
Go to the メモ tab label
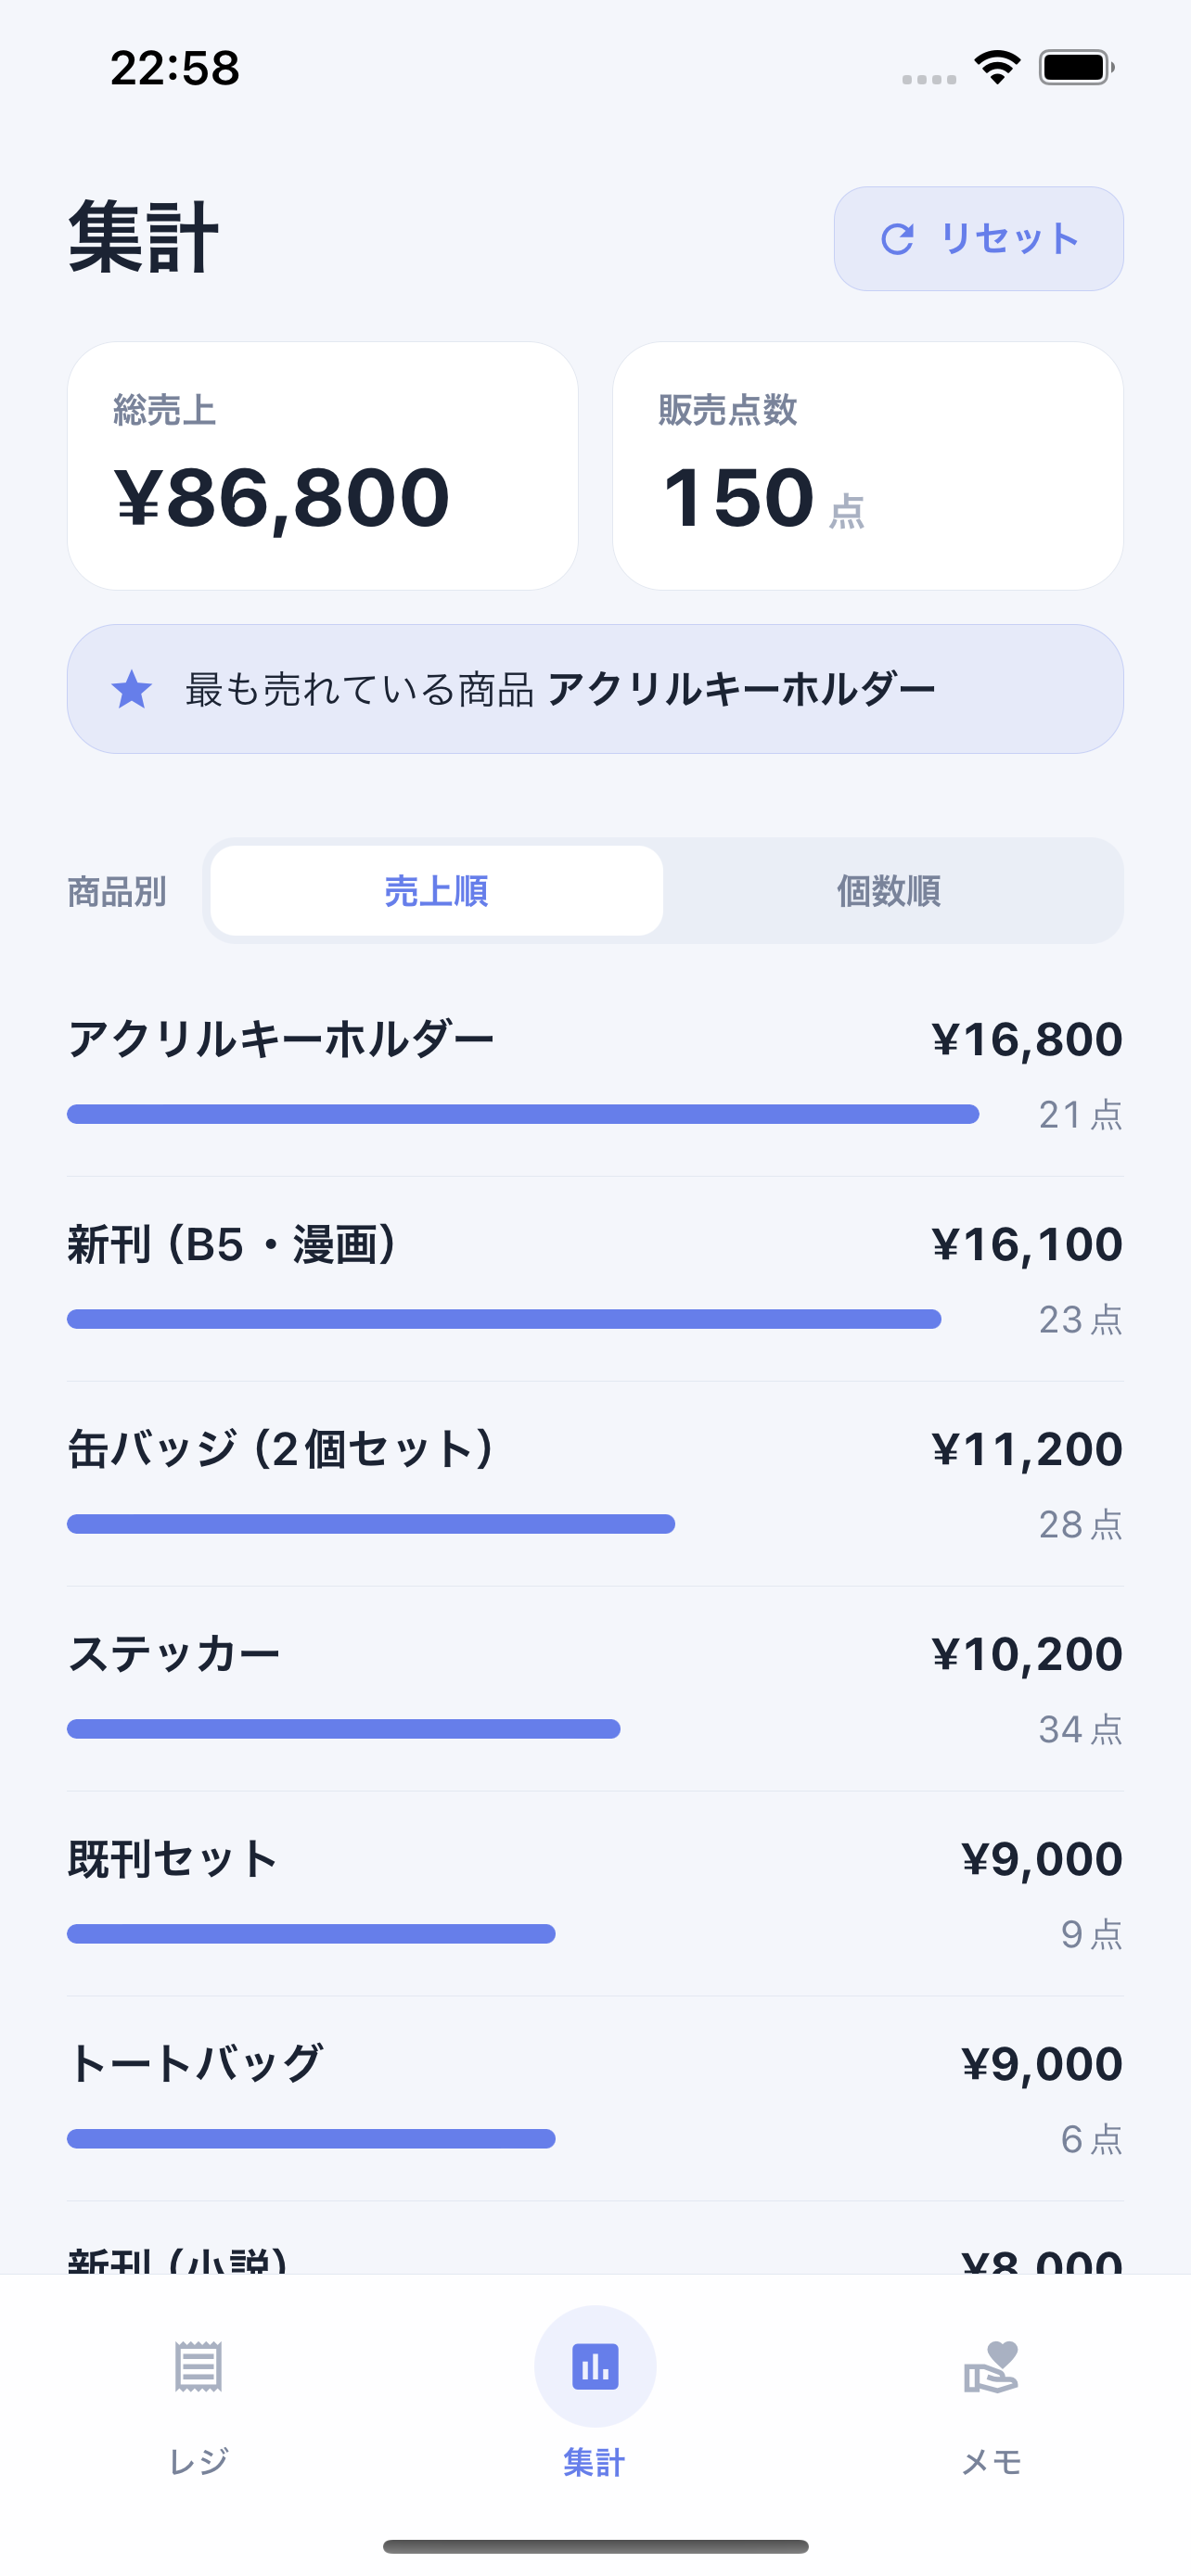pos(991,2461)
